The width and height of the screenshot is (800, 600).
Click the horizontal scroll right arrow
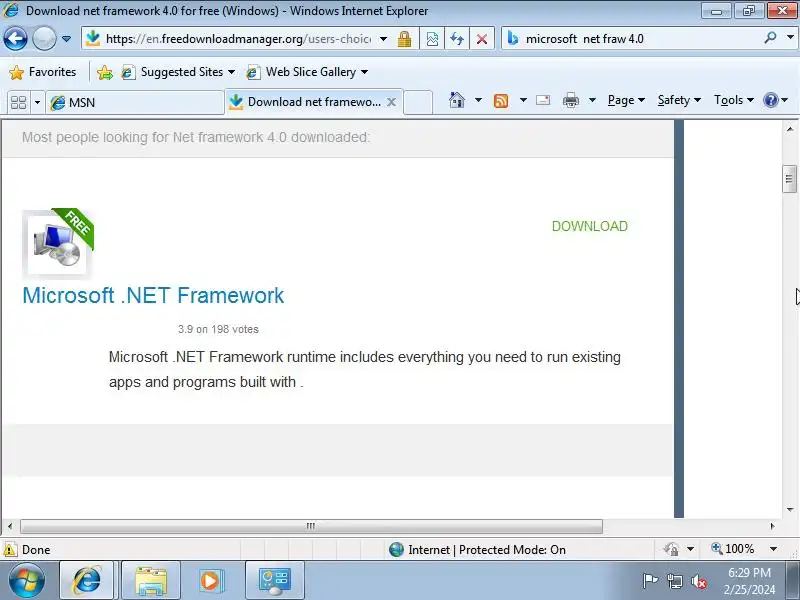click(772, 526)
